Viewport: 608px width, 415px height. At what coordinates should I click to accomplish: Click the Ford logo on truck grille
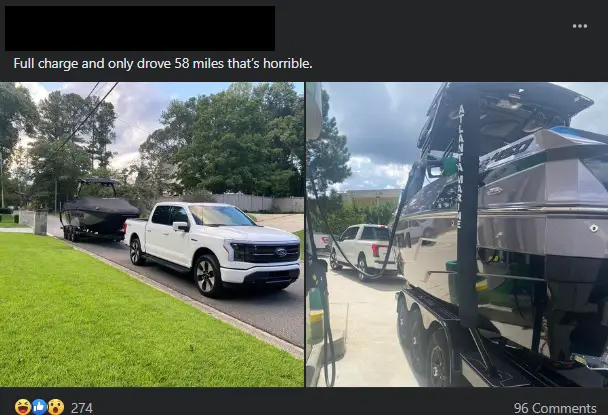[x=281, y=252]
